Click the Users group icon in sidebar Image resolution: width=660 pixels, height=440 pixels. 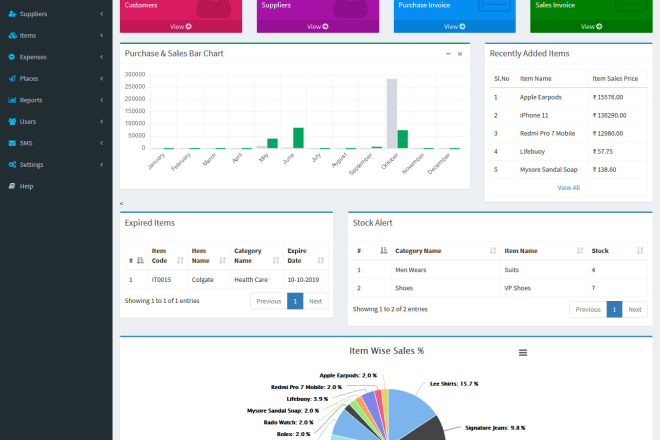[x=12, y=121]
